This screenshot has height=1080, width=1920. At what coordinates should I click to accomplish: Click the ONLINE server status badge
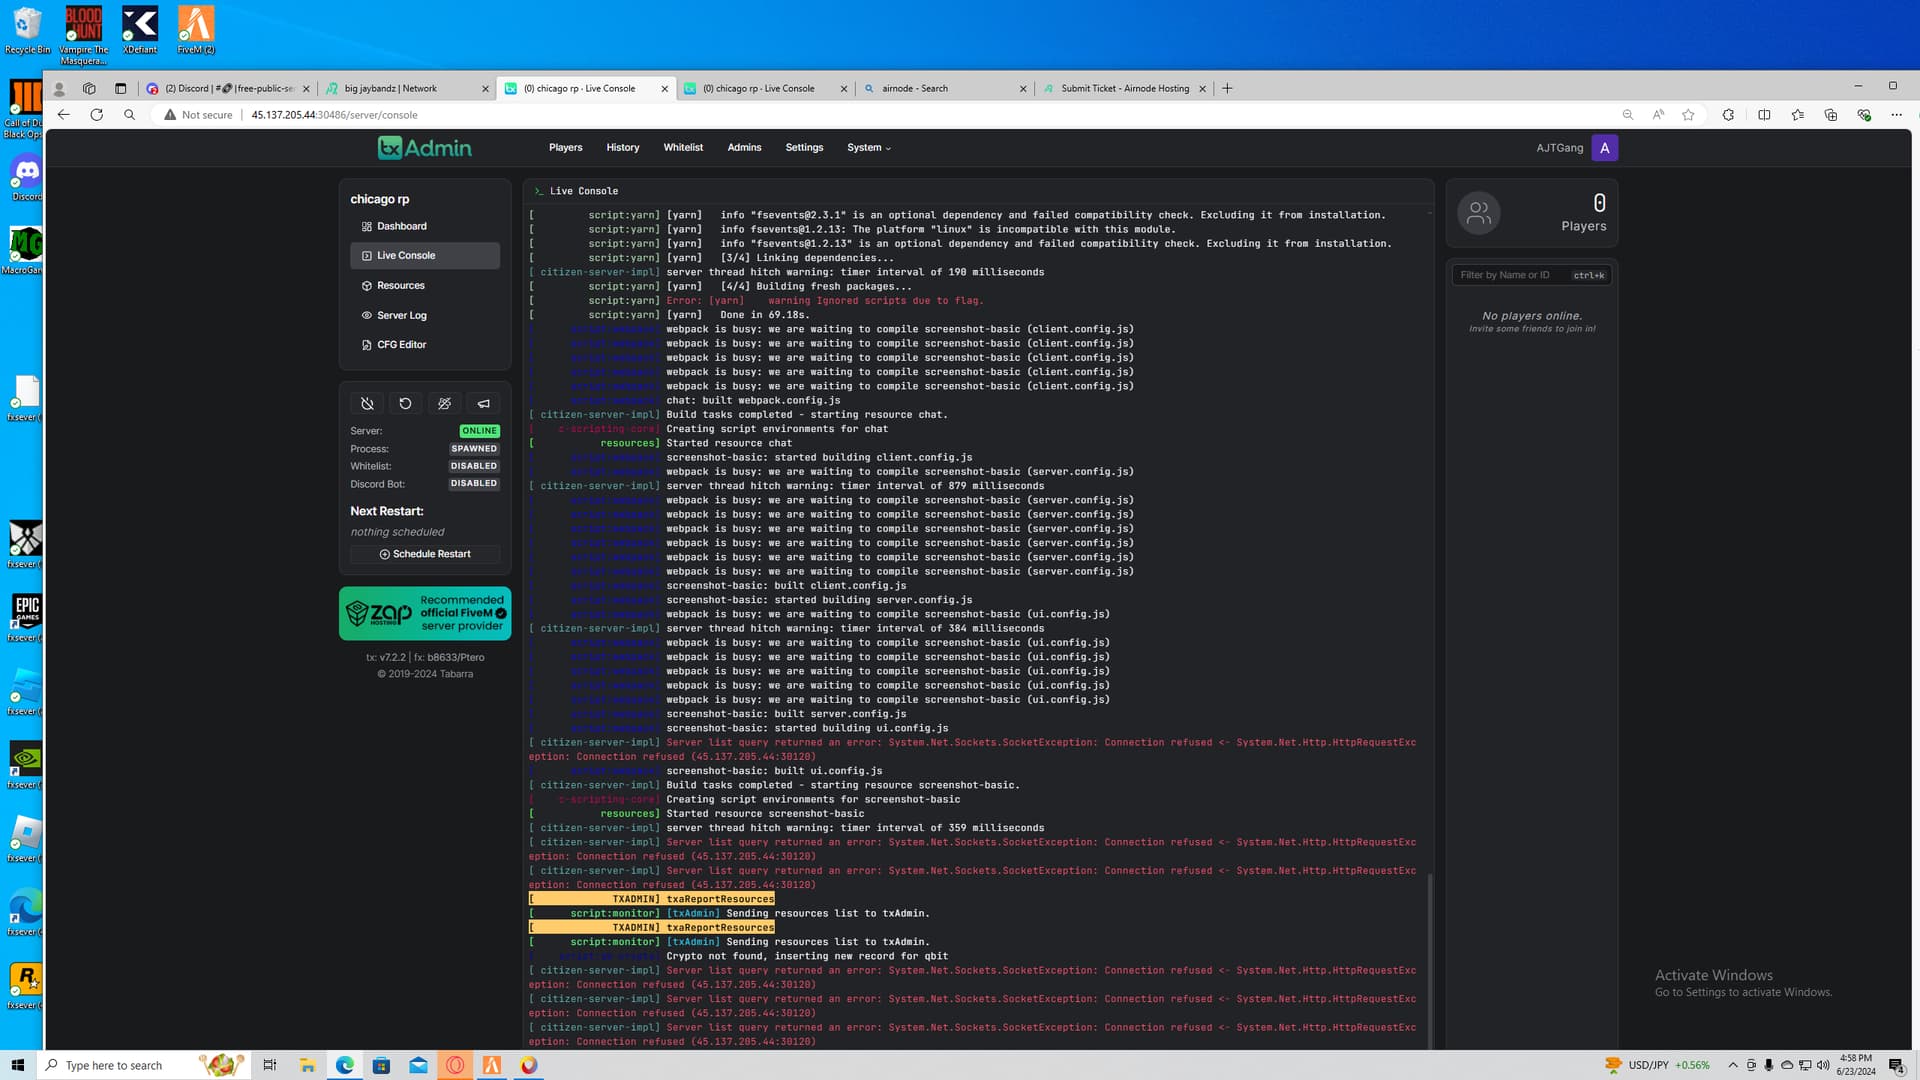479,430
